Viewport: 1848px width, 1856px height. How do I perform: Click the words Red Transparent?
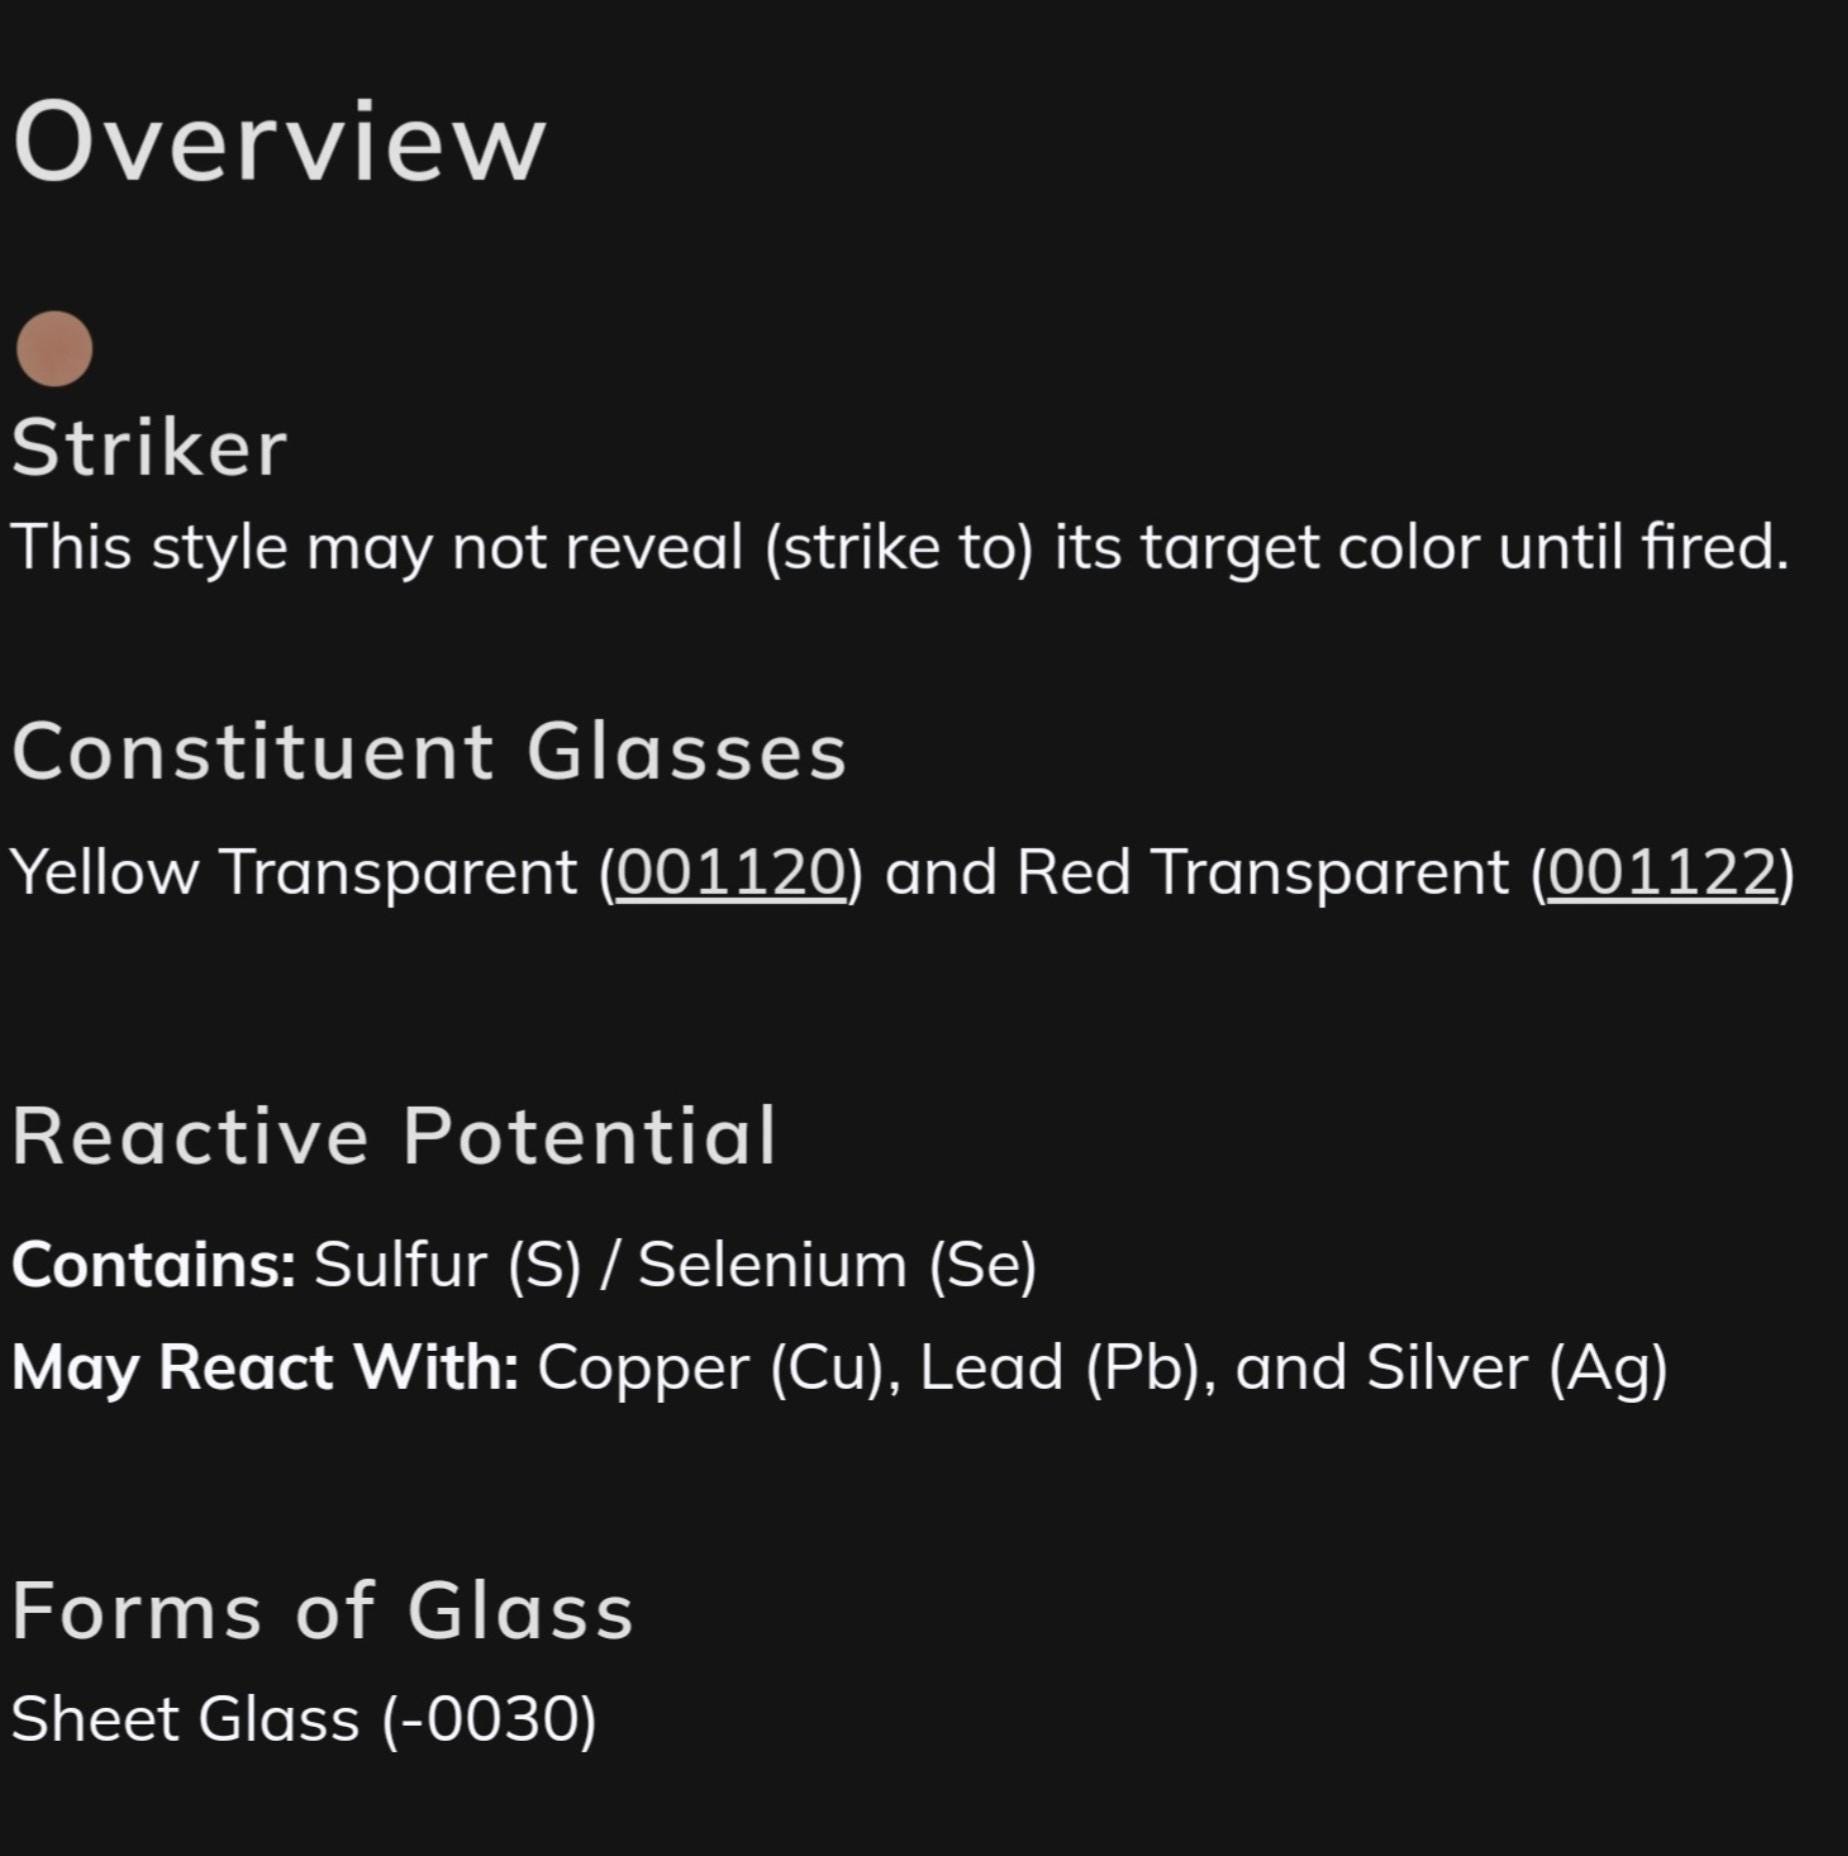[1263, 872]
